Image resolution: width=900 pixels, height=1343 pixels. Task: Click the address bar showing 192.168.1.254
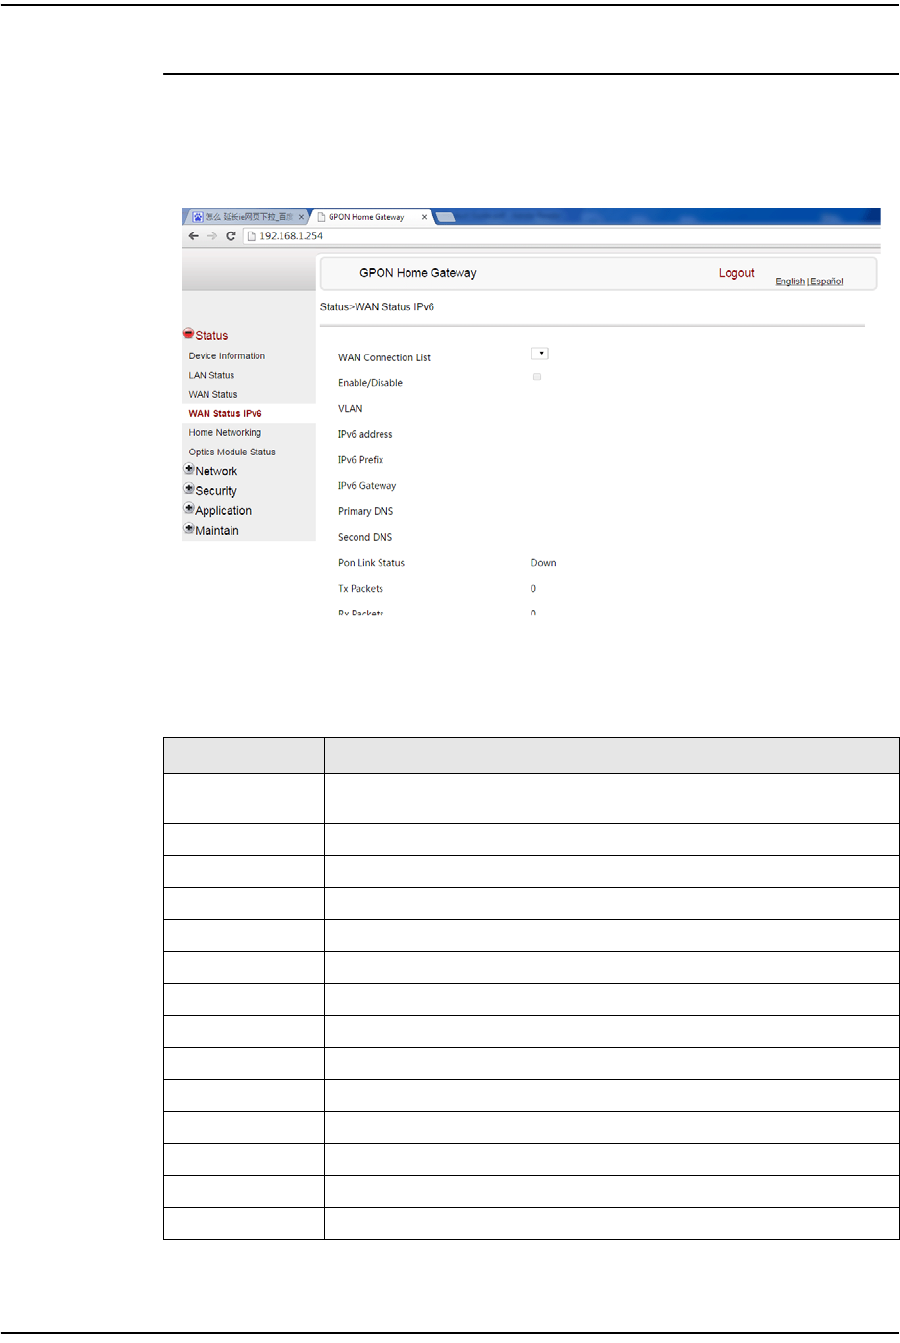tap(560, 236)
